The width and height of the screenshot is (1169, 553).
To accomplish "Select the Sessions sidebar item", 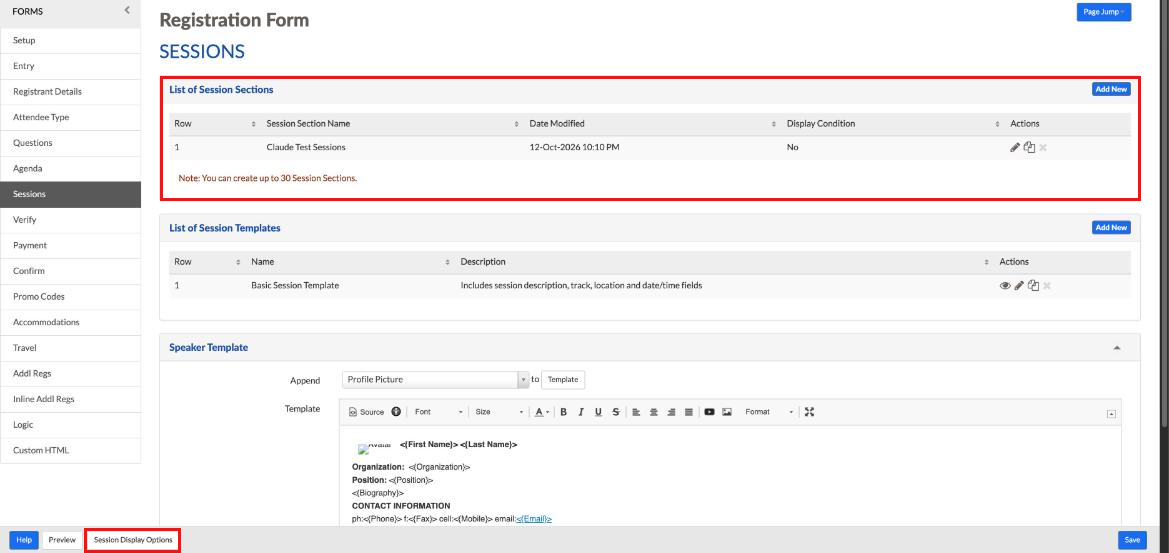I will click(x=70, y=194).
